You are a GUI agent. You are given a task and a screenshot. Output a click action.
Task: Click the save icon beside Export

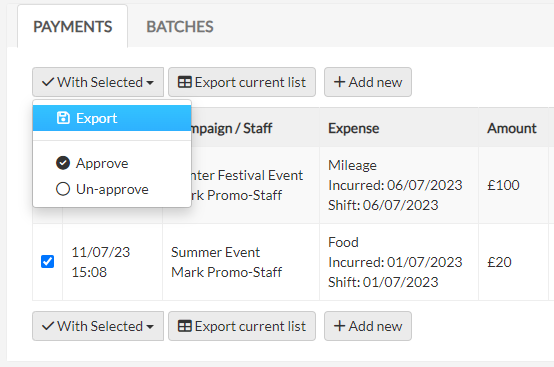point(63,118)
